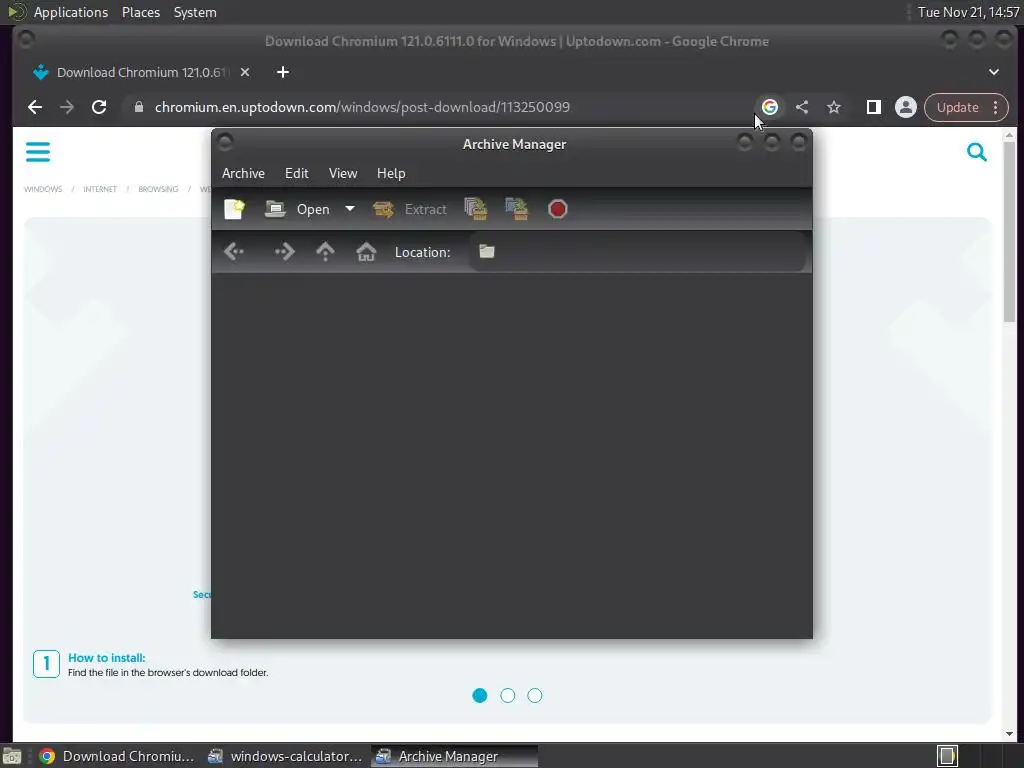The width and height of the screenshot is (1024, 768).
Task: Click the INTERNET breadcrumb link
Action: (x=100, y=189)
